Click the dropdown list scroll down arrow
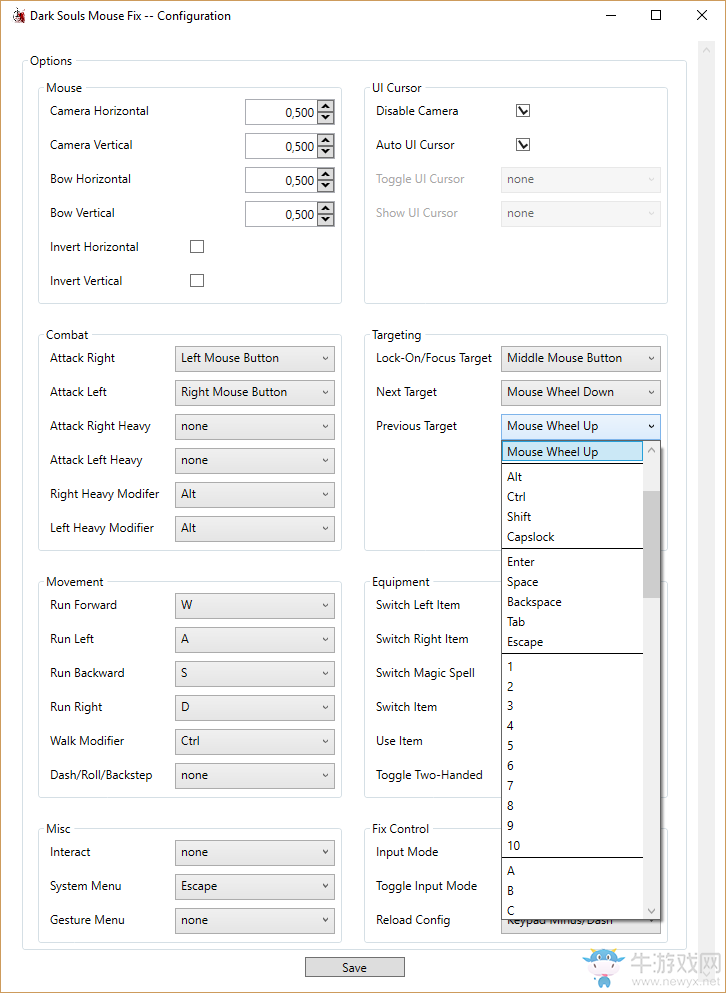Viewport: 726px width, 993px height. [651, 911]
